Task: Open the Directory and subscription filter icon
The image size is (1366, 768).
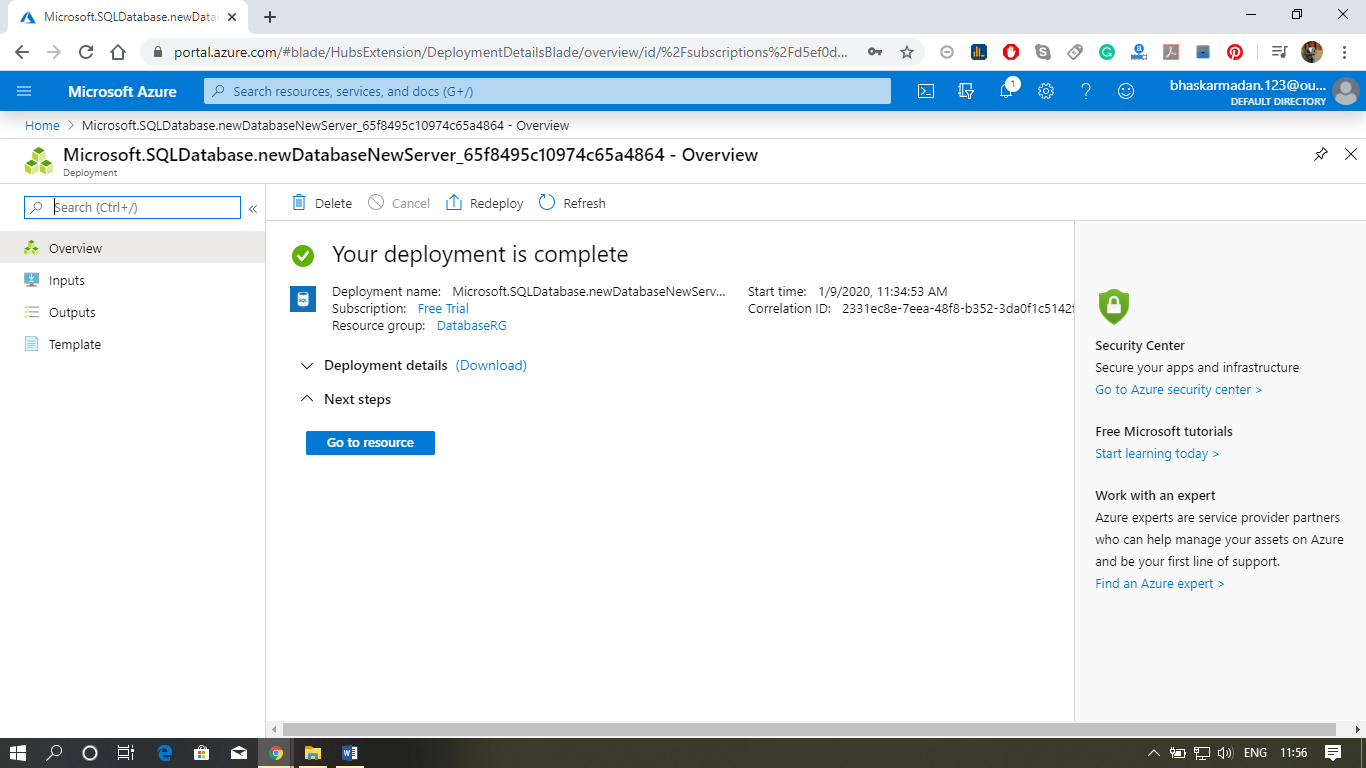Action: [x=966, y=91]
